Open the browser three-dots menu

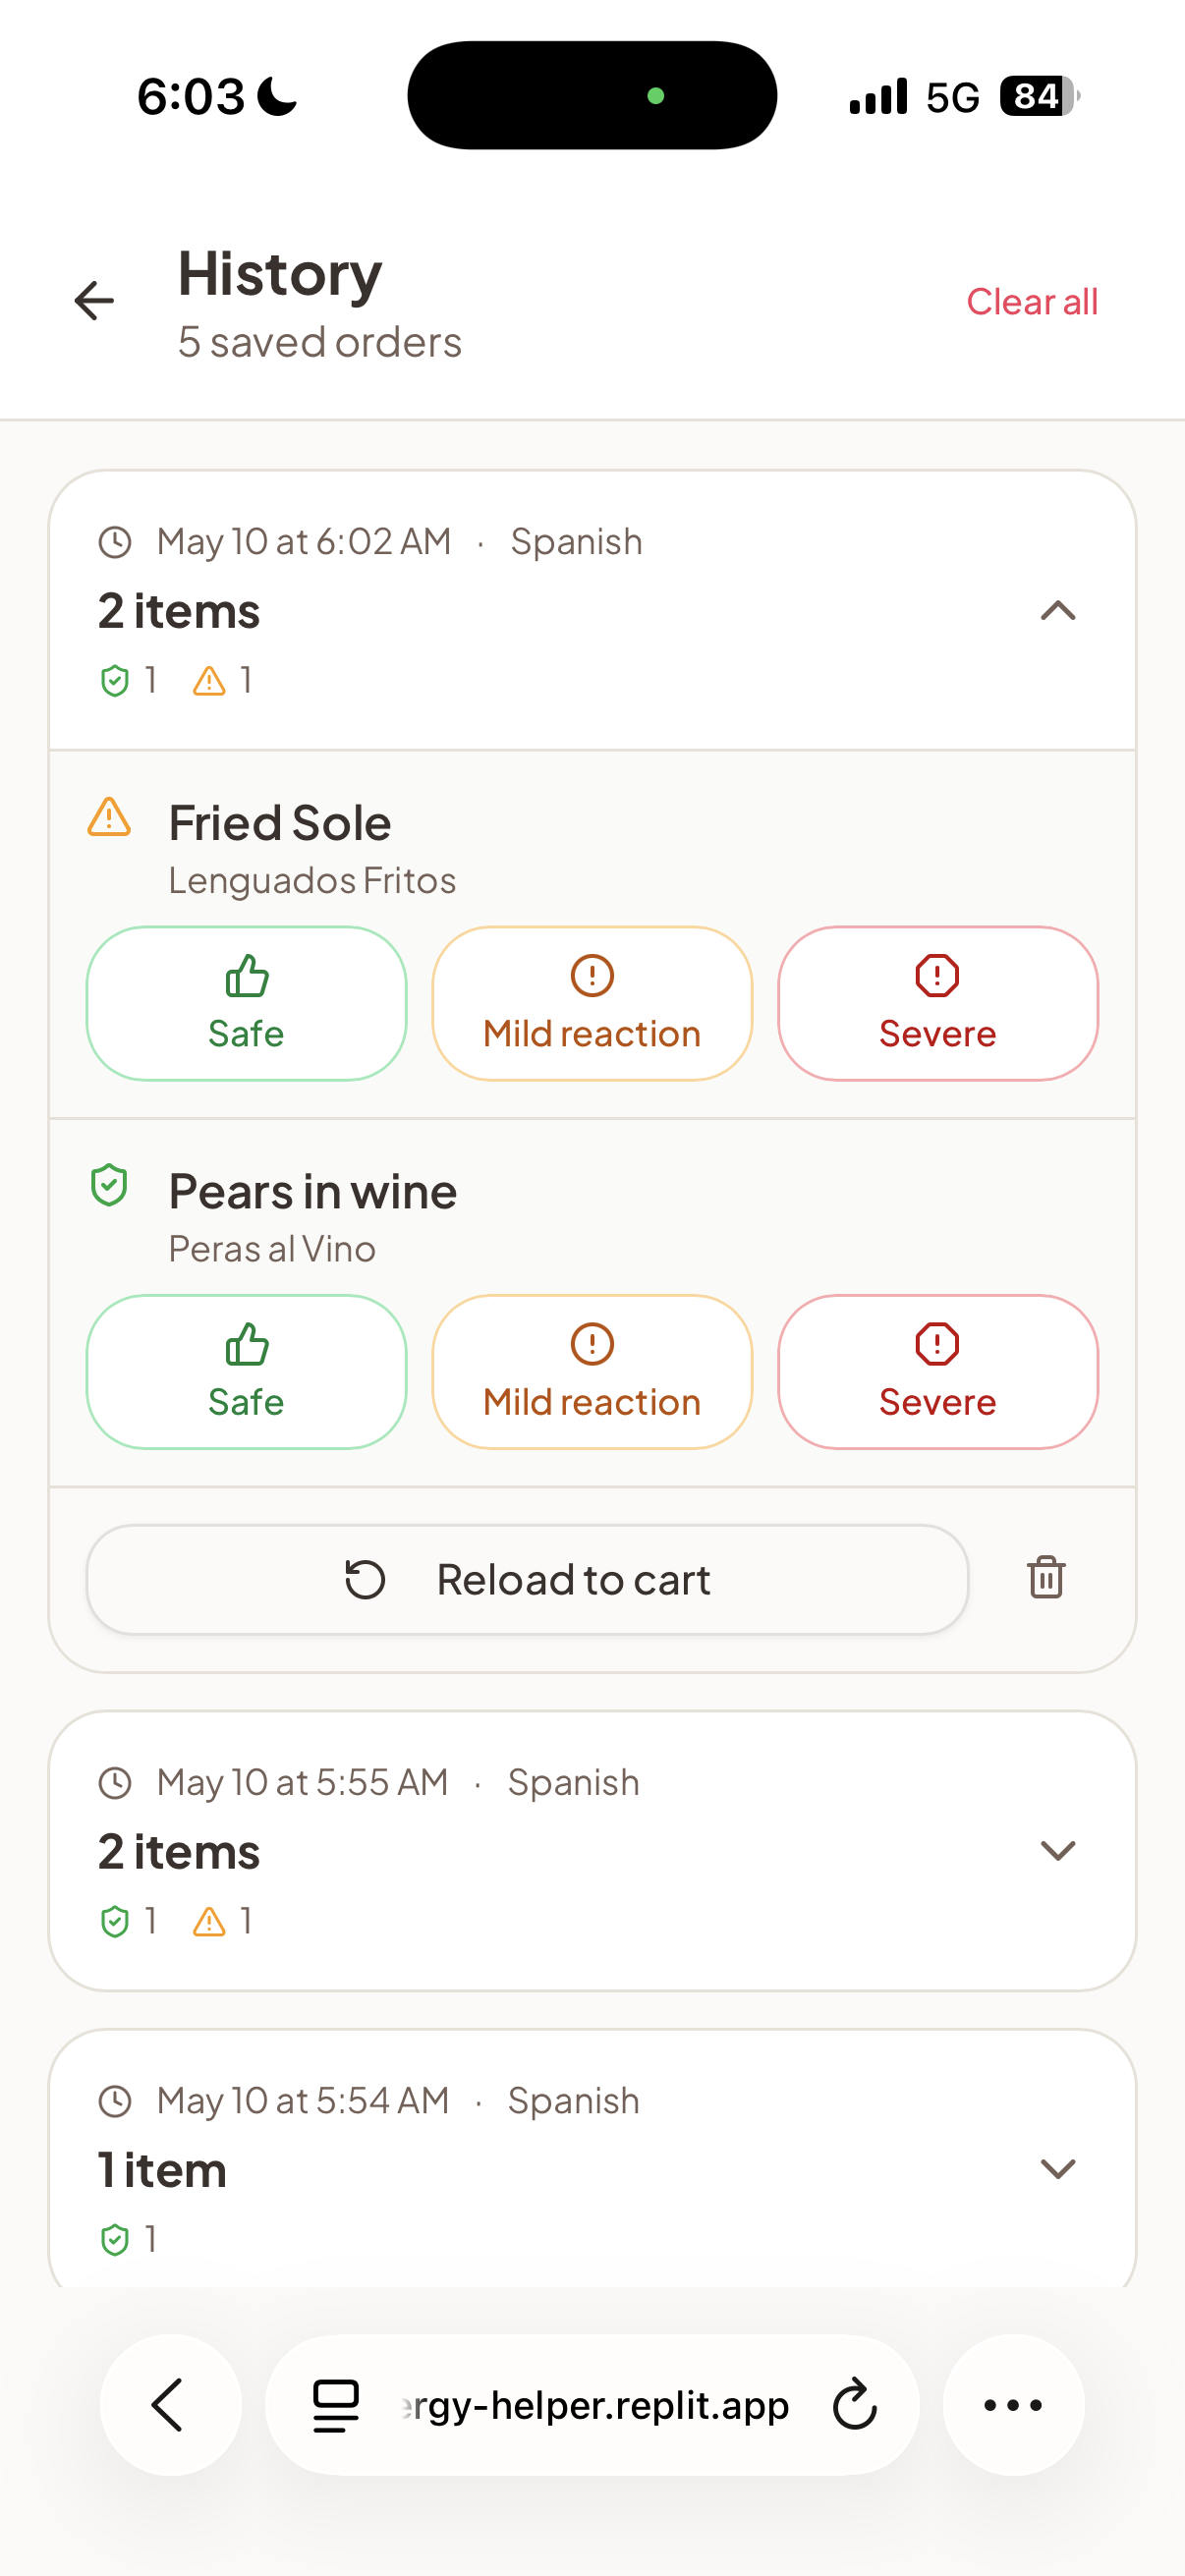coord(1013,2404)
